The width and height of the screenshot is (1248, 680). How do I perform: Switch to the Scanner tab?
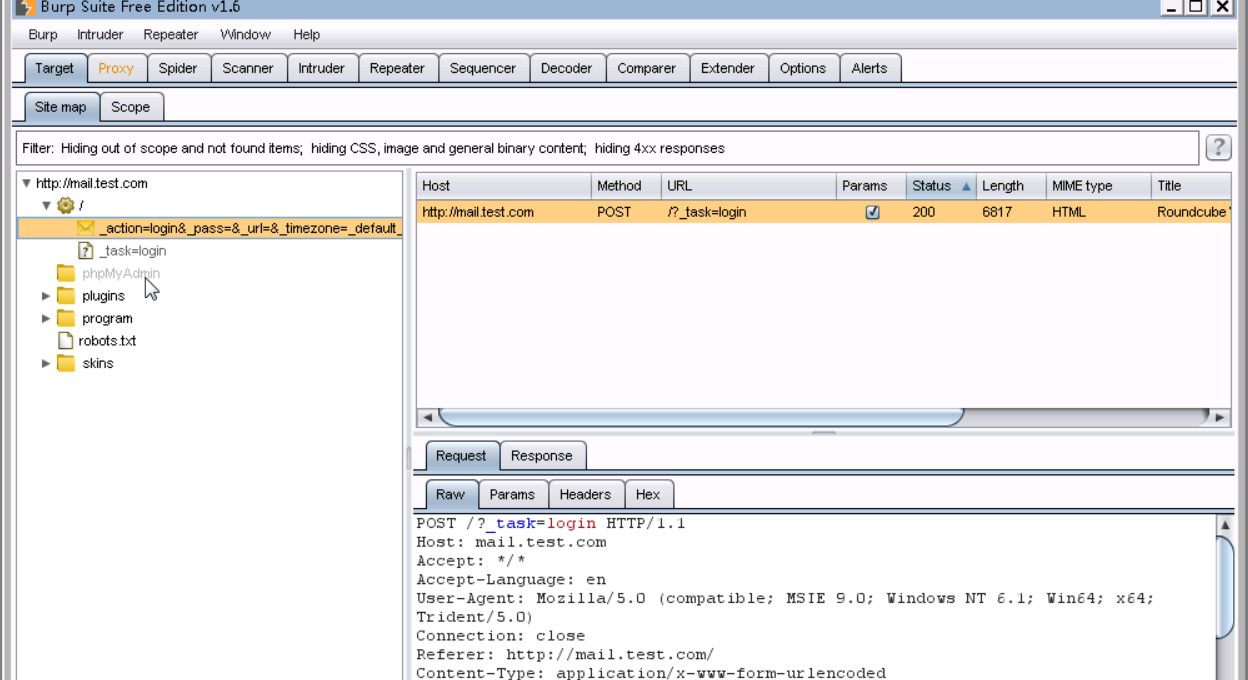coord(248,68)
